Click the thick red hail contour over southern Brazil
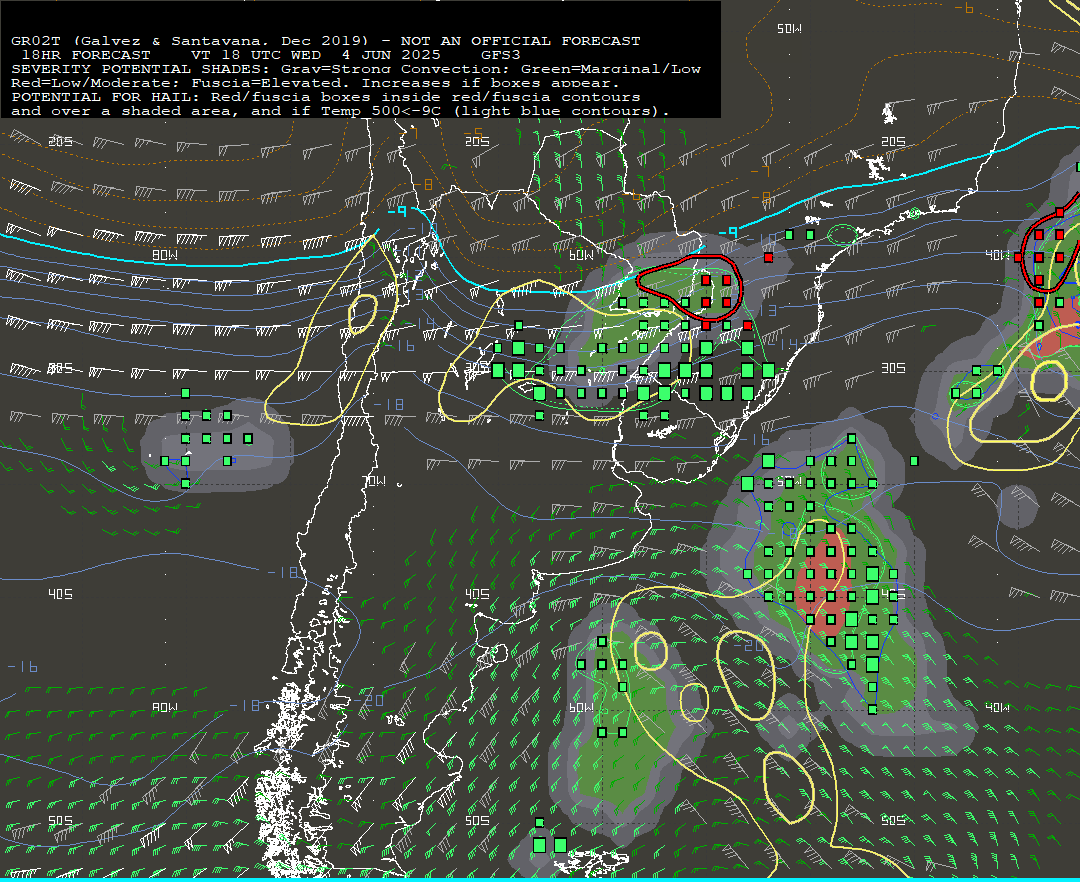 click(x=689, y=286)
